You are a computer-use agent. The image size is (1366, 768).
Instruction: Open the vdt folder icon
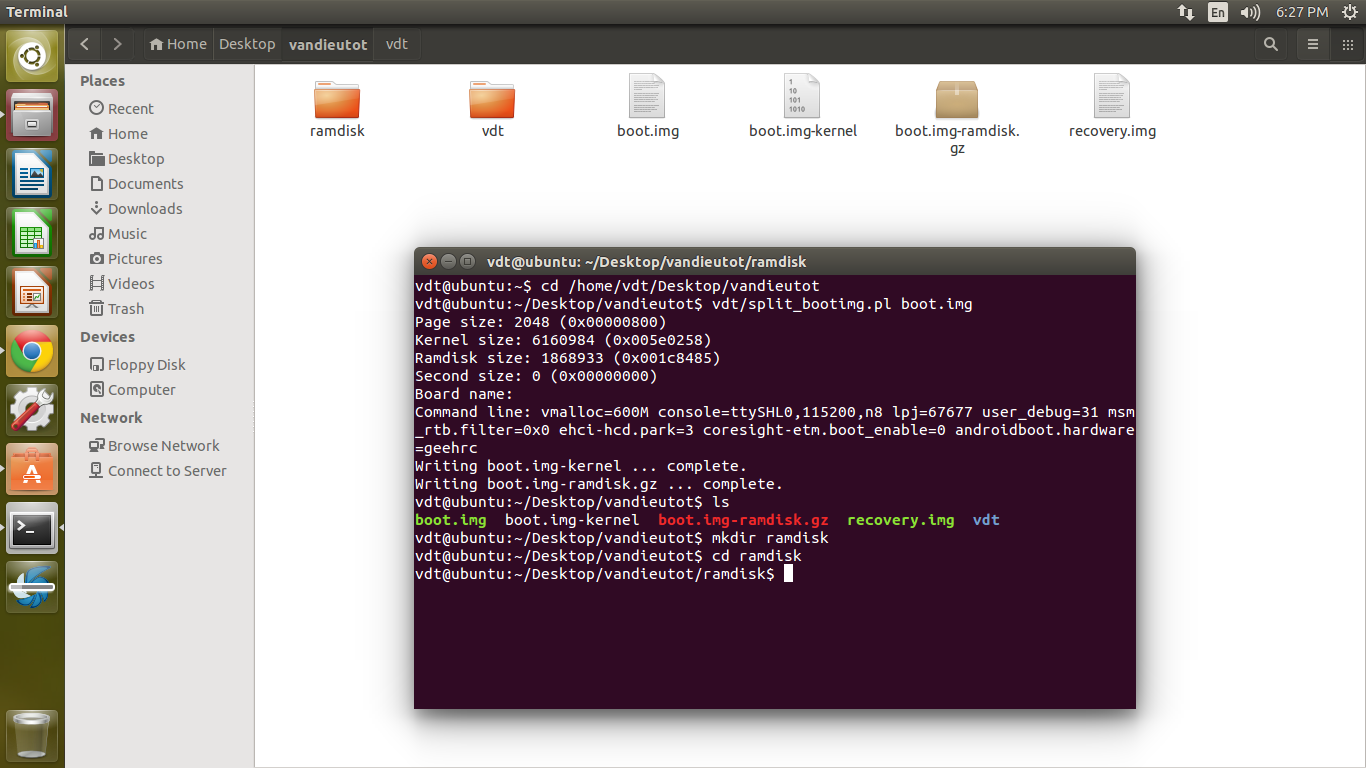(x=492, y=100)
